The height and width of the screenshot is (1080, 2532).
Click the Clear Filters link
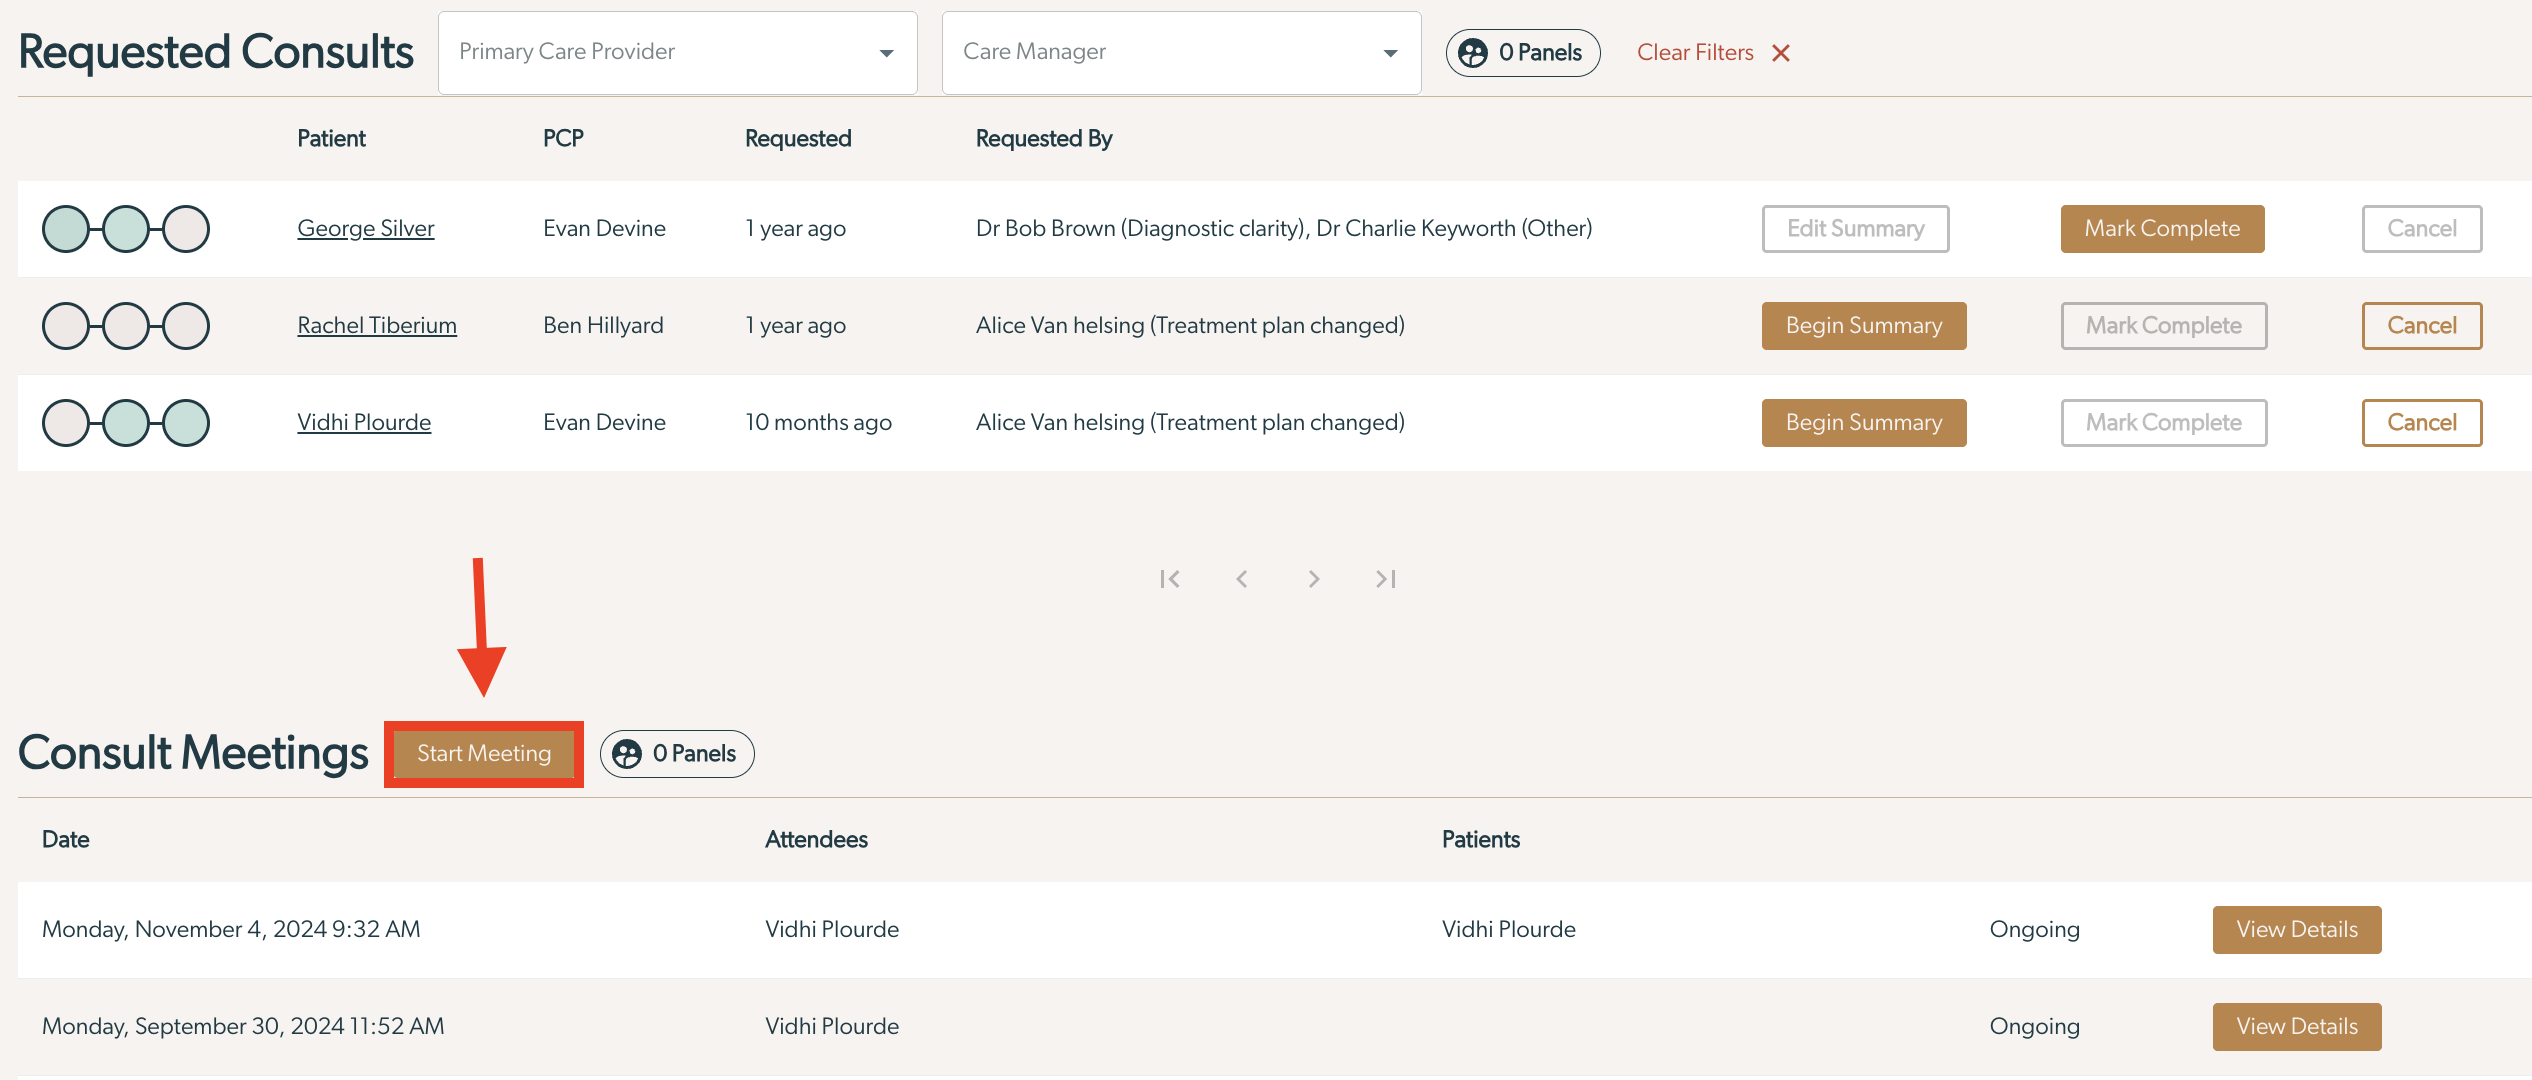(1695, 53)
